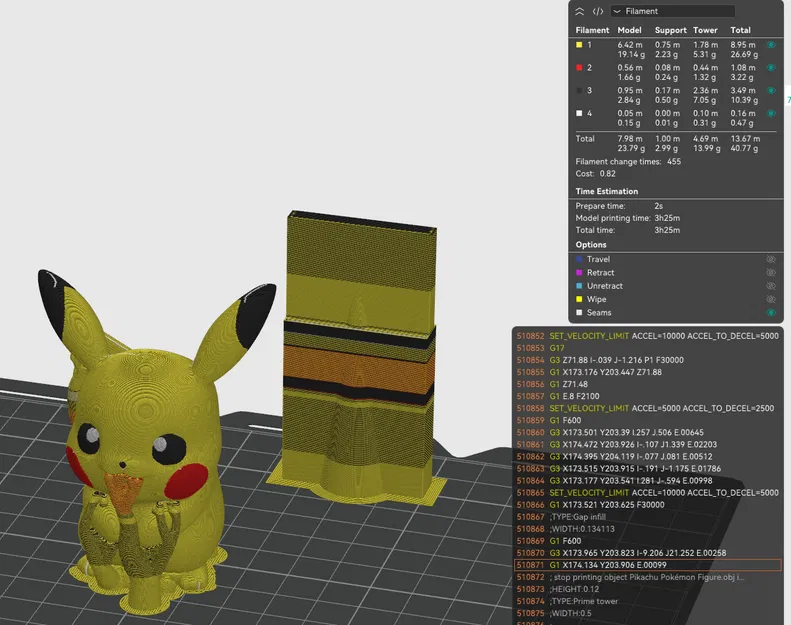Image resolution: width=791 pixels, height=625 pixels.
Task: Click the magenta Retract color swatch
Action: [x=579, y=272]
